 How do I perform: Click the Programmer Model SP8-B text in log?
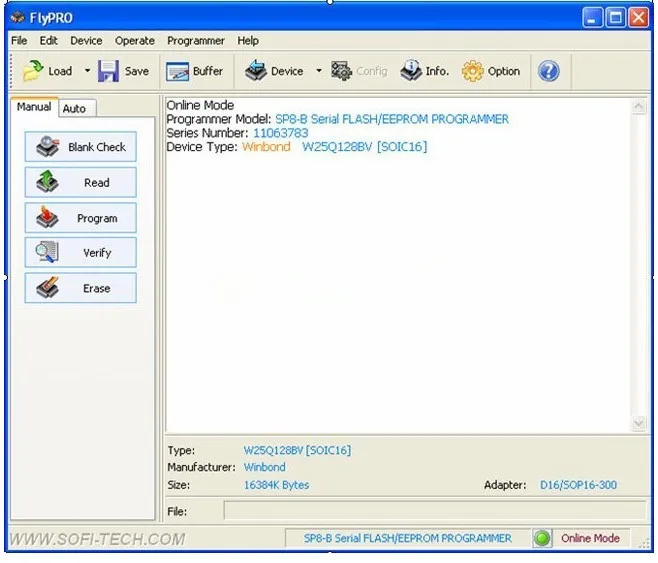coord(392,119)
